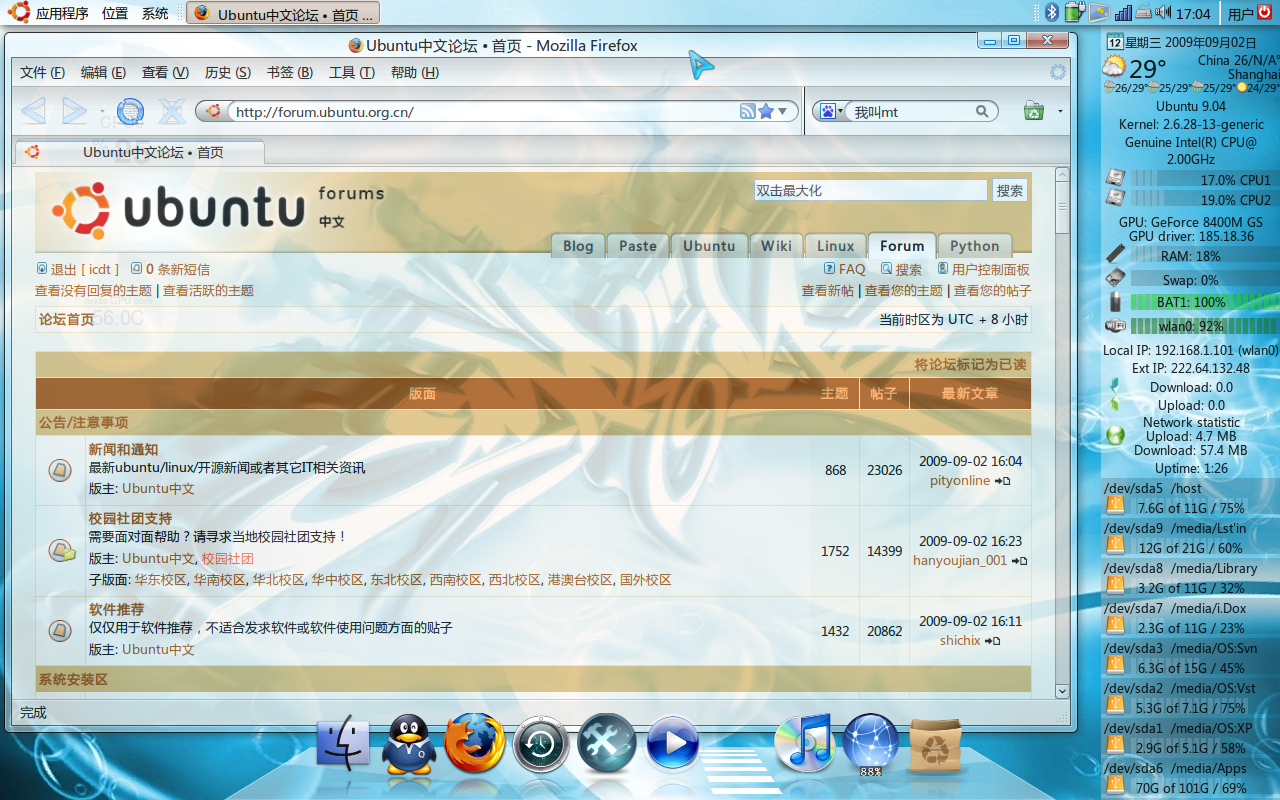This screenshot has height=800, width=1280.
Task: Click the red power button in top panel
Action: point(1265,12)
